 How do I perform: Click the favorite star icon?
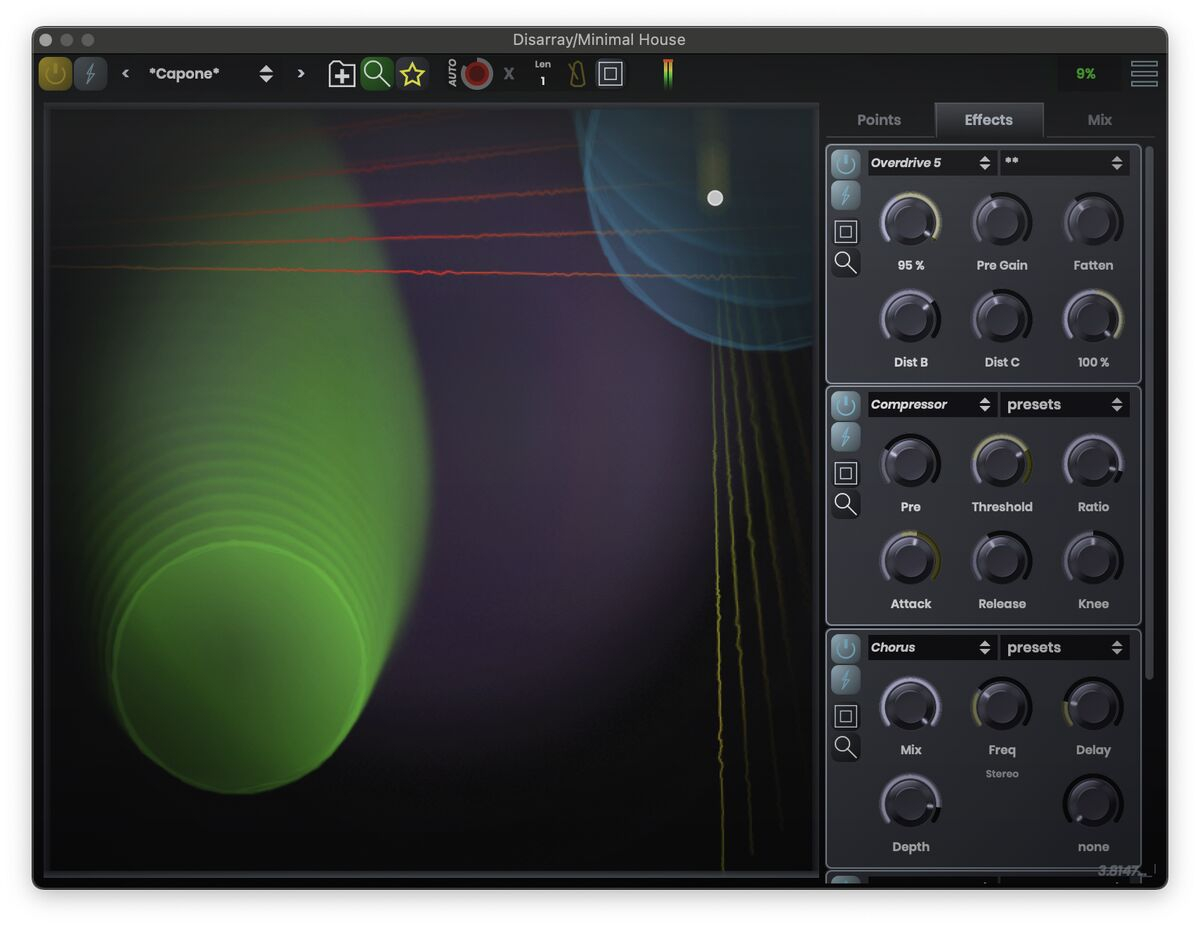tap(412, 74)
